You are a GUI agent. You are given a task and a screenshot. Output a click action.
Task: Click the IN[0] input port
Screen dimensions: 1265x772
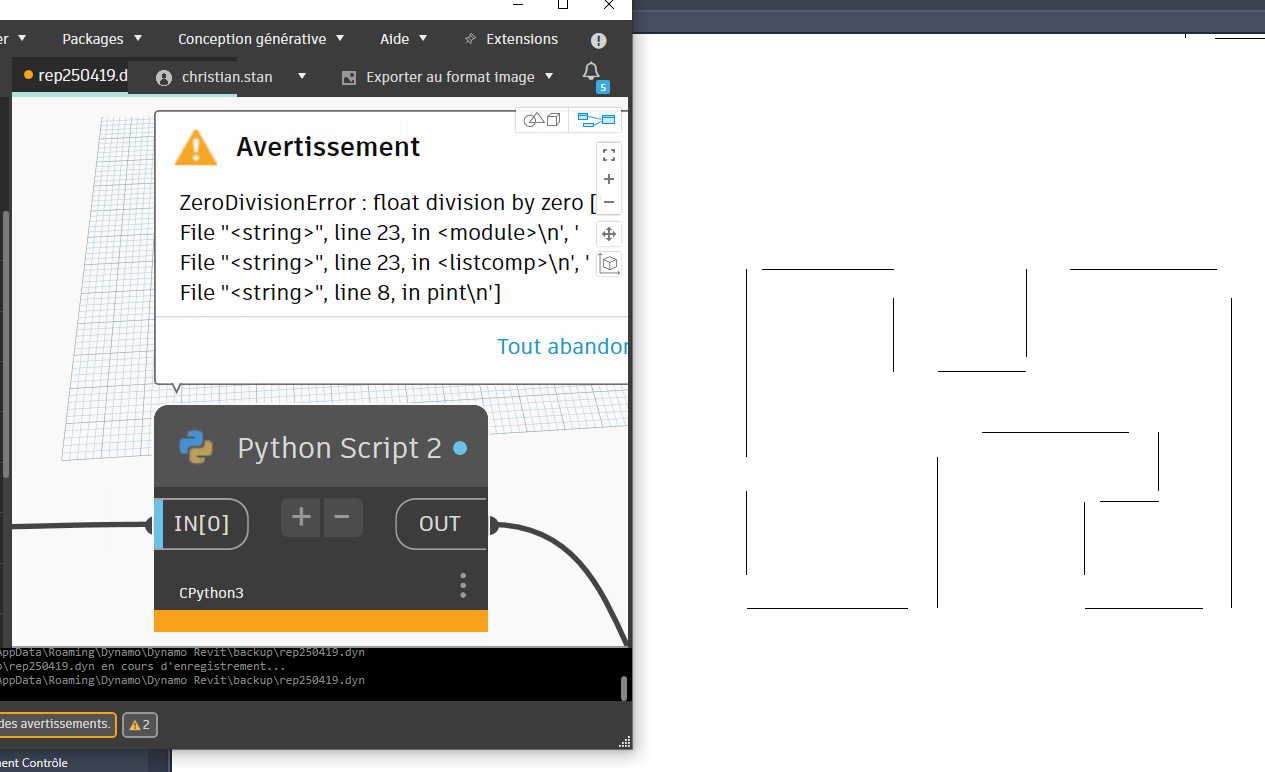click(x=202, y=524)
